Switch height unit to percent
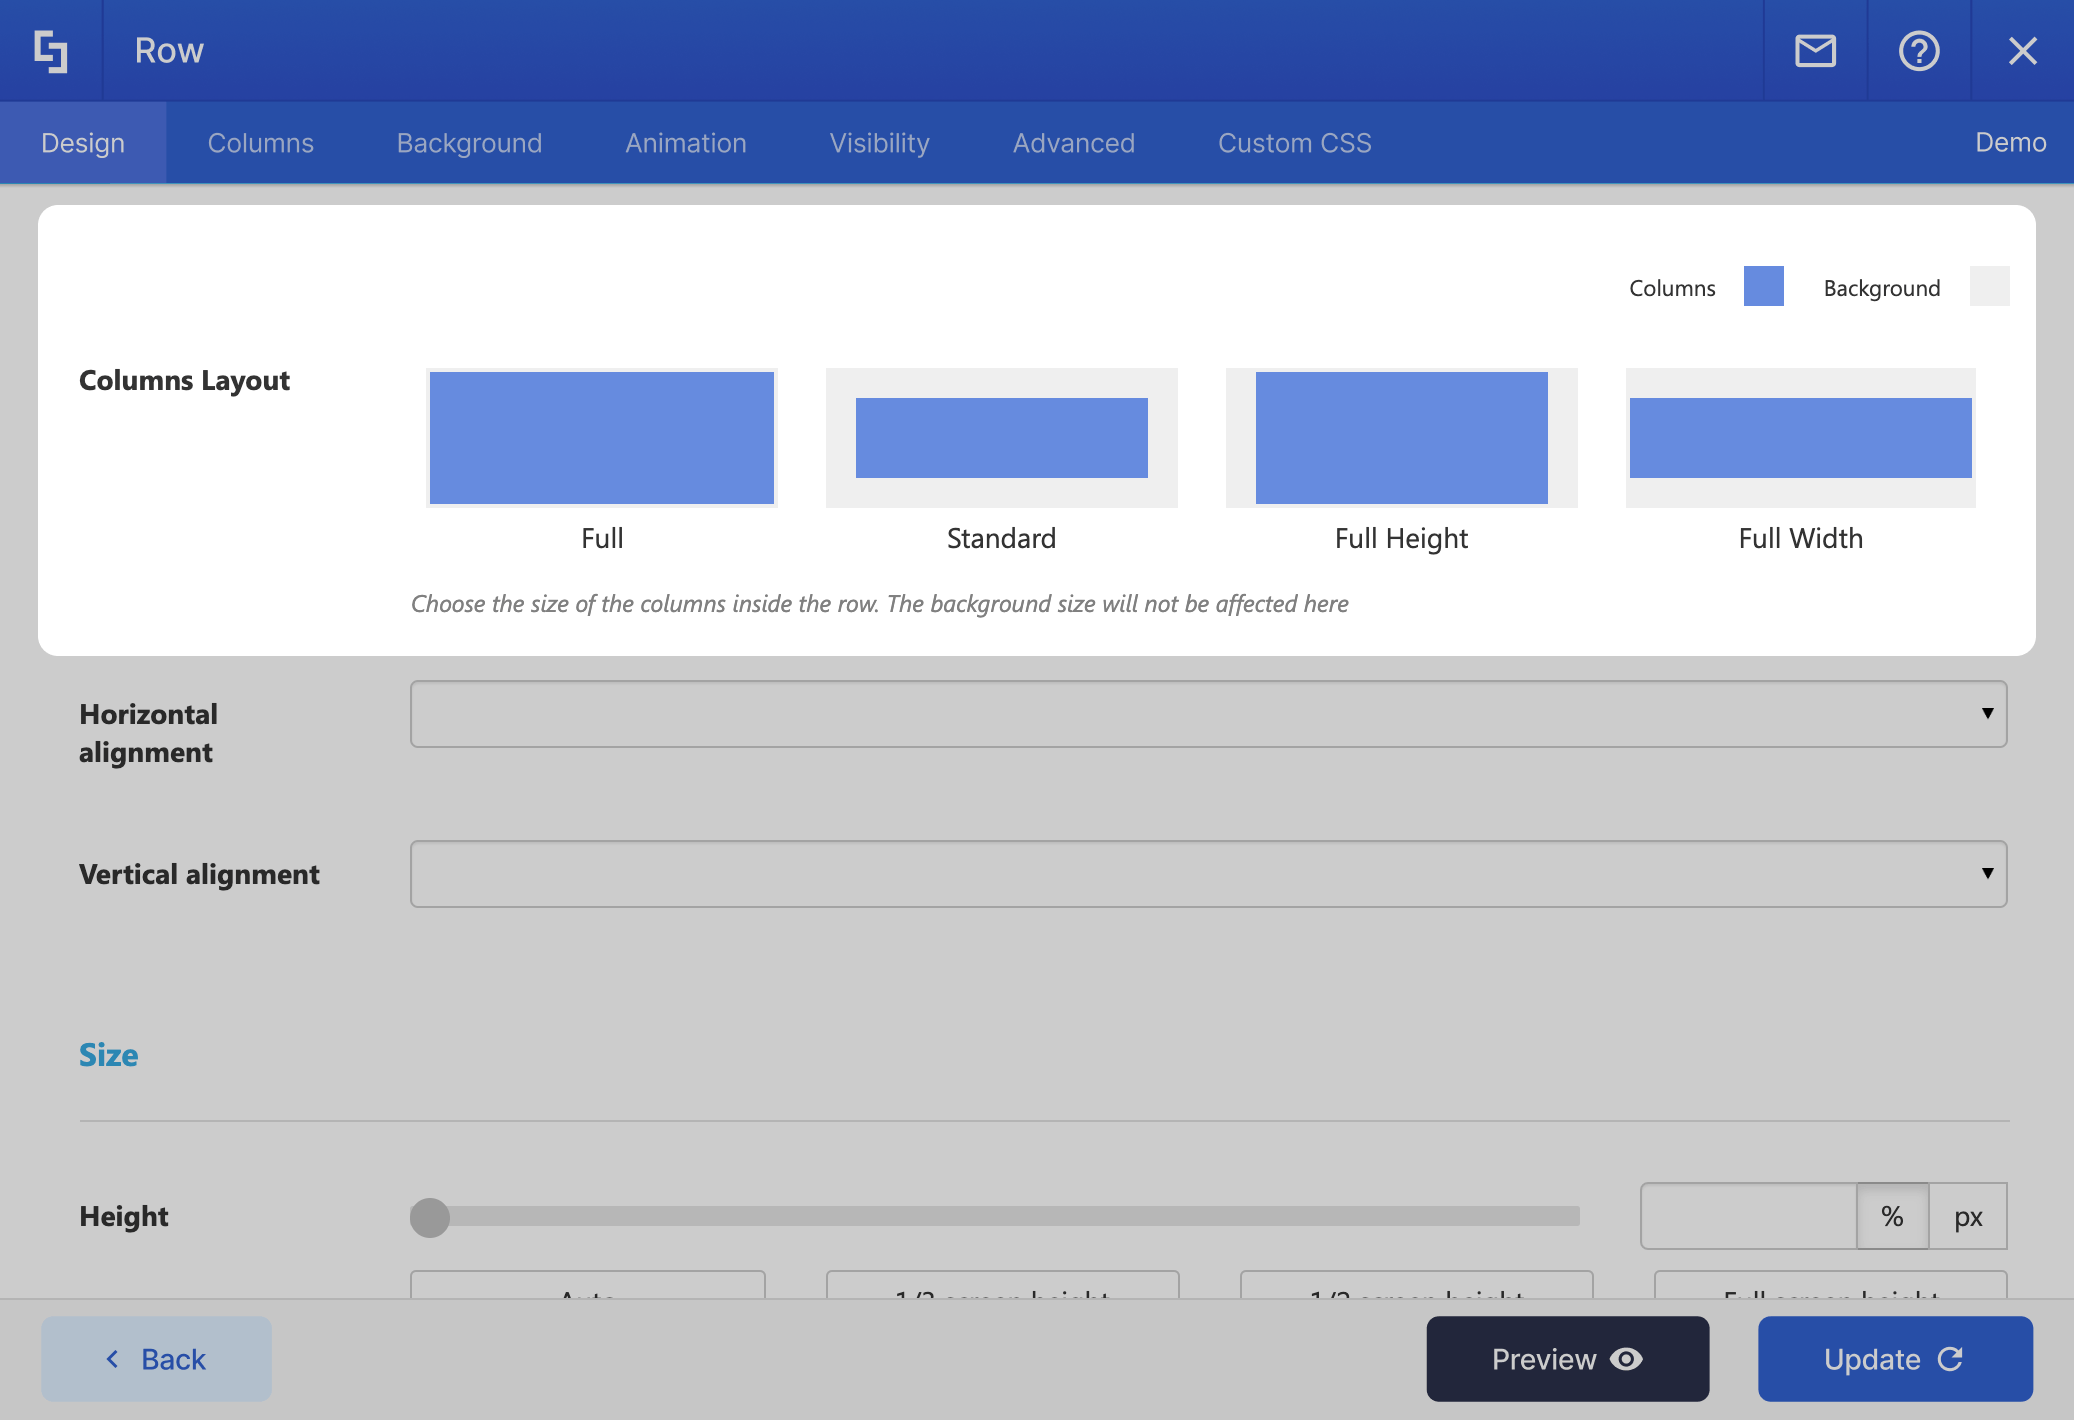Image resolution: width=2074 pixels, height=1420 pixels. point(1892,1216)
